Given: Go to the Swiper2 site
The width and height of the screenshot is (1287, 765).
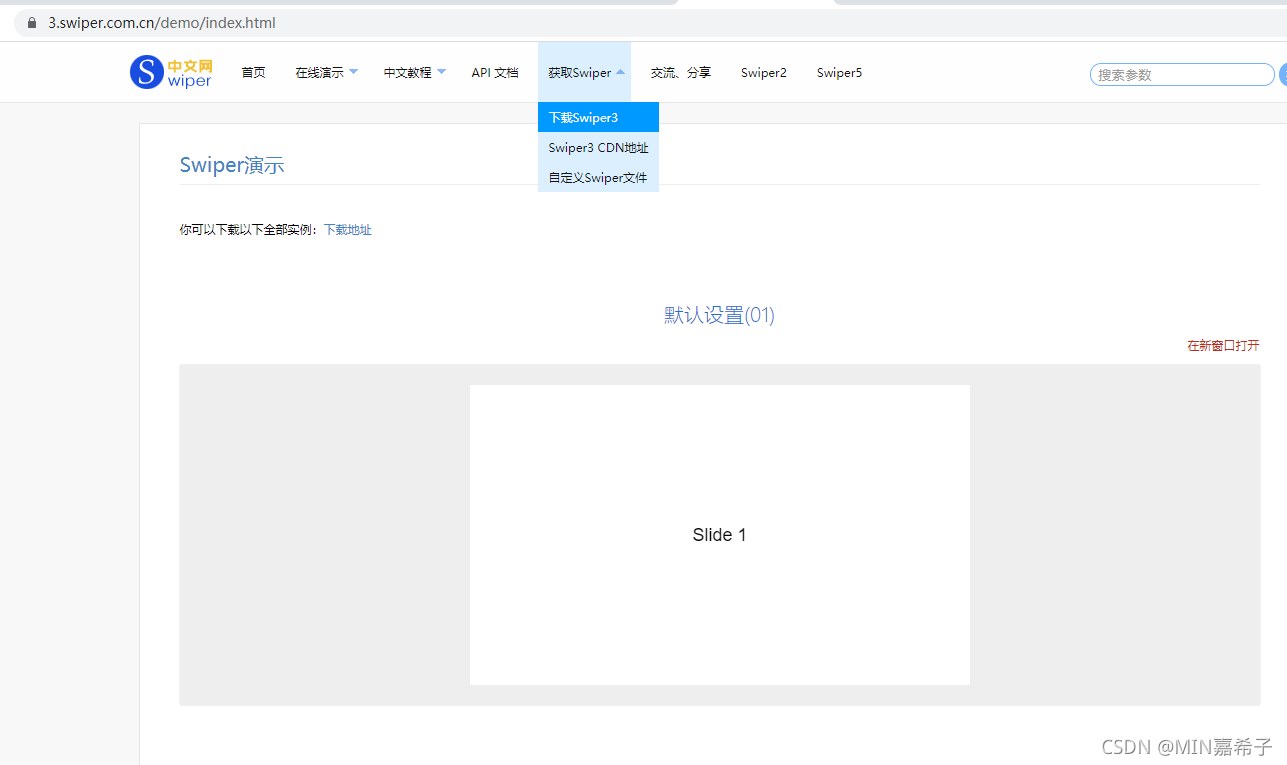Looking at the screenshot, I should click(x=764, y=72).
